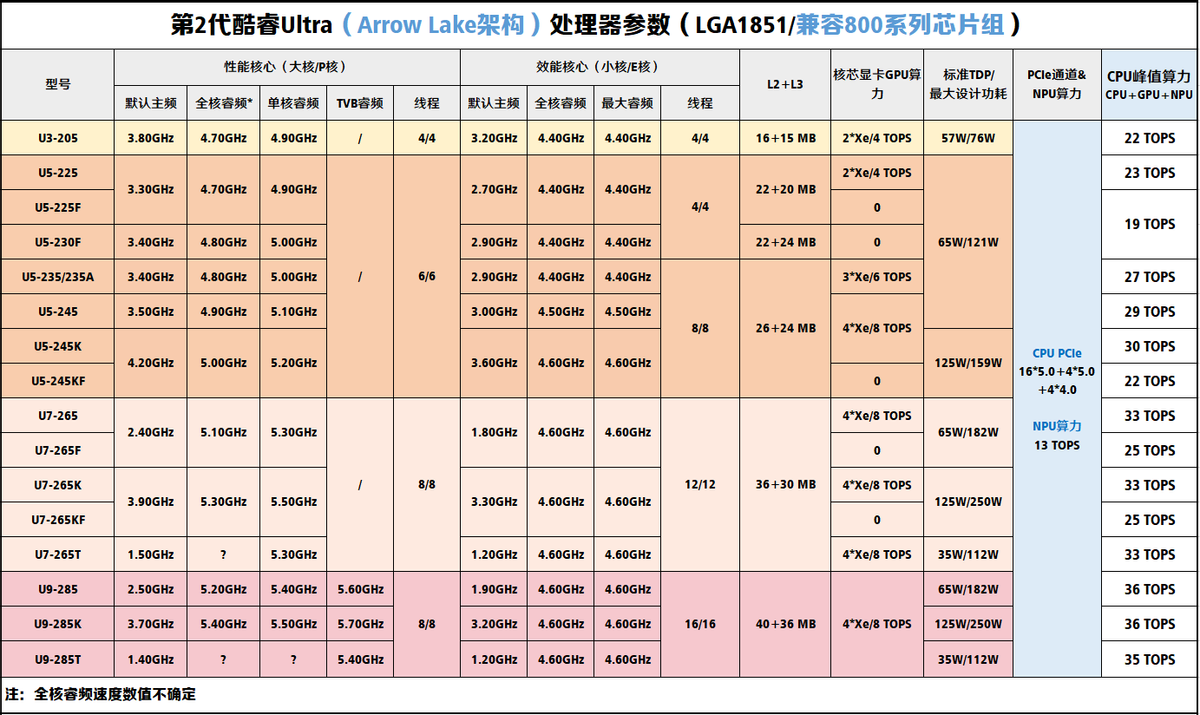Click the 核芯显卡GPU算力 column header
The height and width of the screenshot is (715, 1200).
(x=876, y=85)
